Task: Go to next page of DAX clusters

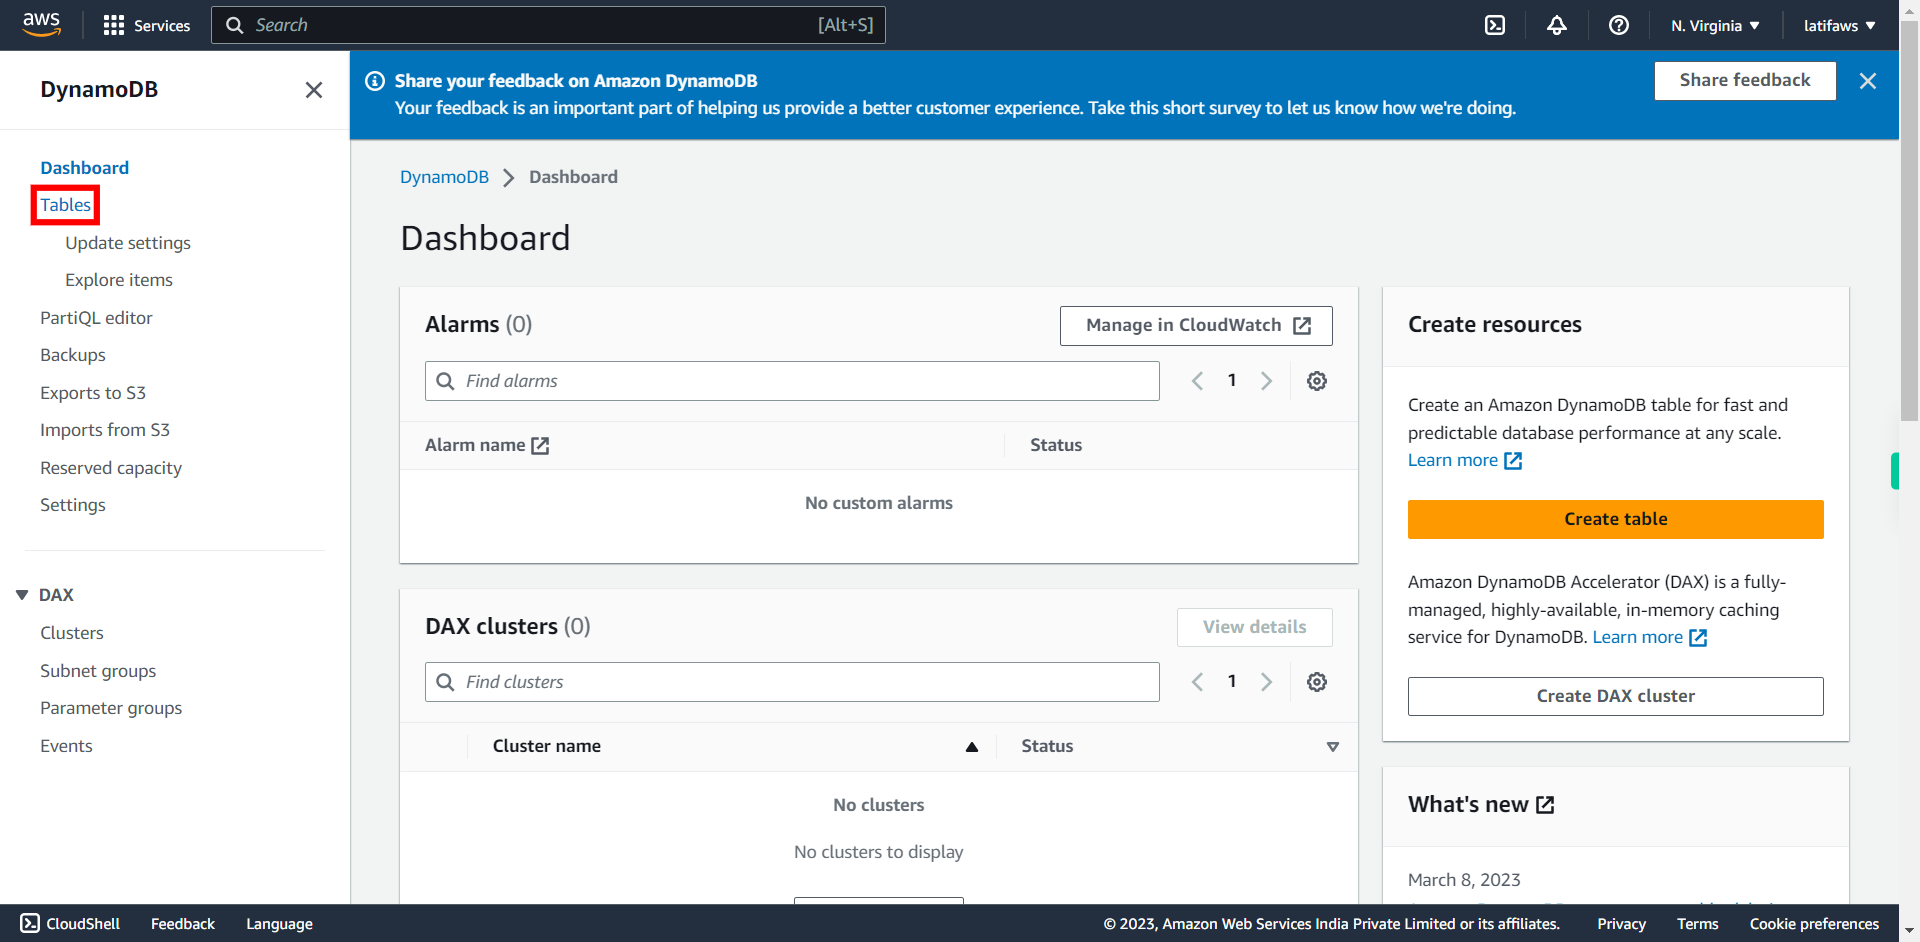Action: pyautogui.click(x=1267, y=682)
